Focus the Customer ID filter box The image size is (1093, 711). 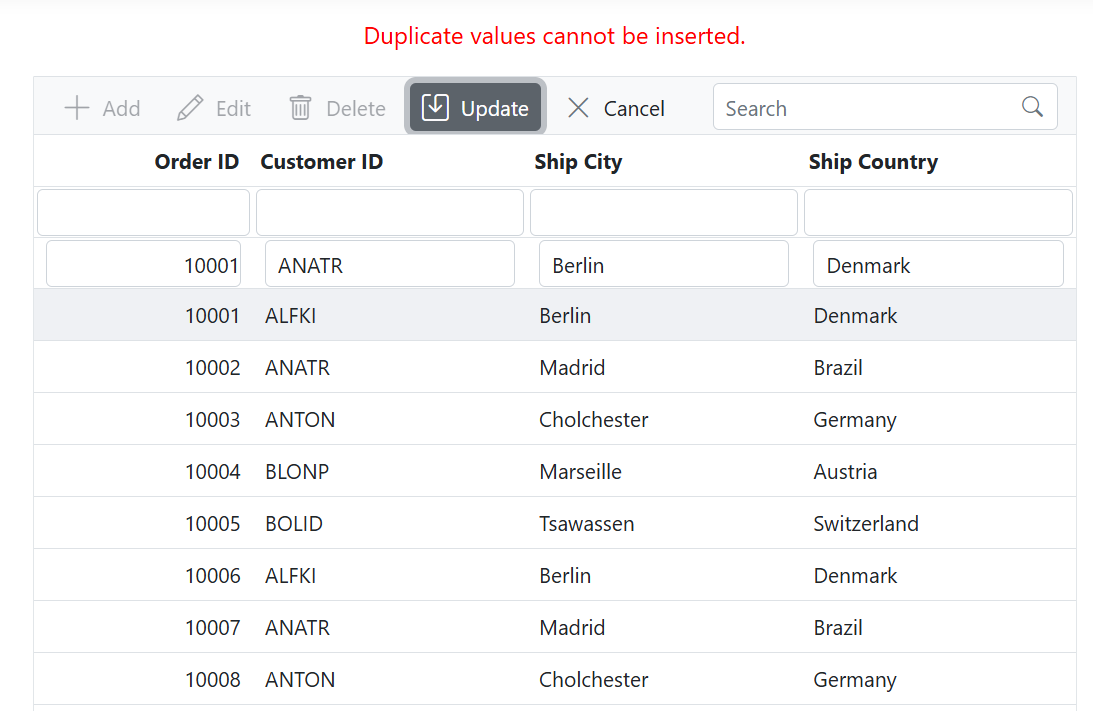pyautogui.click(x=390, y=212)
